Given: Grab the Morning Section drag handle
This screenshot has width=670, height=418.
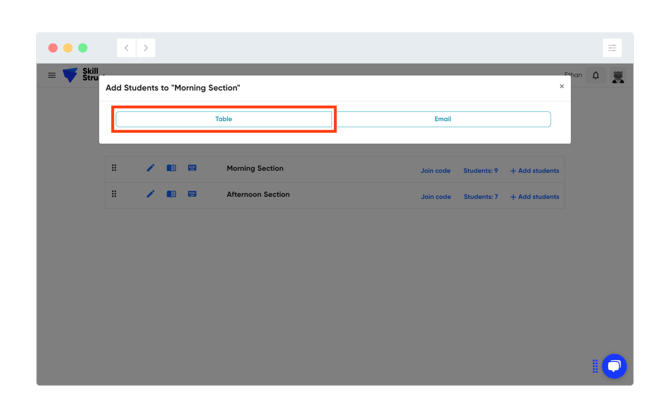Looking at the screenshot, I should 114,168.
